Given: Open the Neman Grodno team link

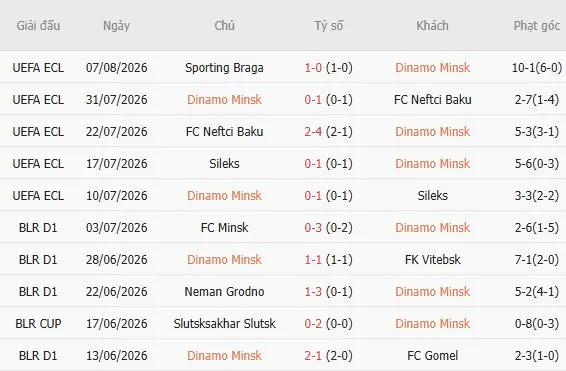Looking at the screenshot, I should (x=224, y=292).
